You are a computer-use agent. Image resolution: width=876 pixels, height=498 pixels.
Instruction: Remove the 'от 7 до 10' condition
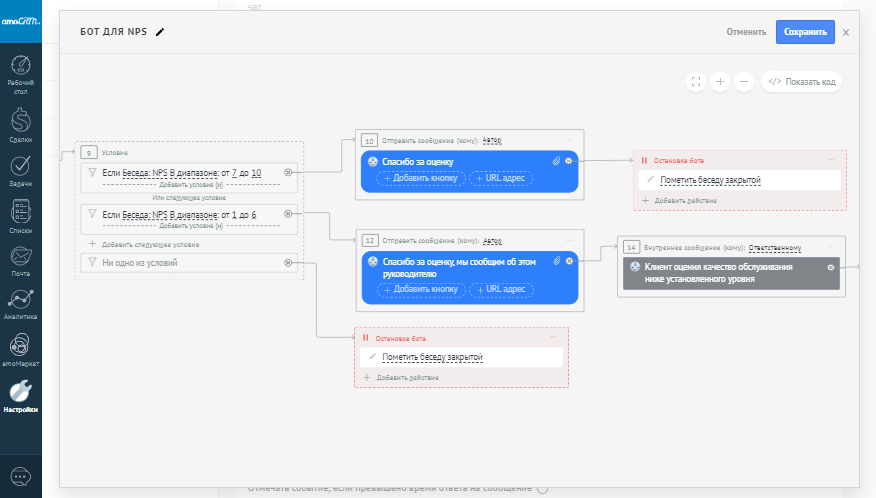pyautogui.click(x=288, y=173)
